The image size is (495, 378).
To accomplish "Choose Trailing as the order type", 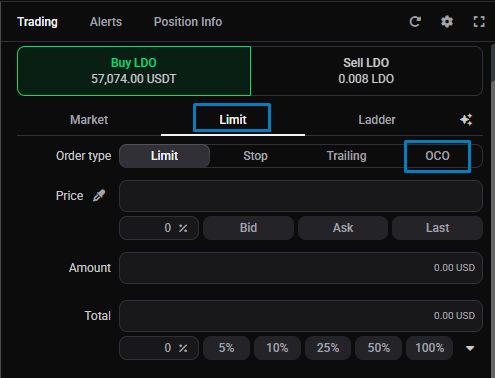I will click(346, 156).
